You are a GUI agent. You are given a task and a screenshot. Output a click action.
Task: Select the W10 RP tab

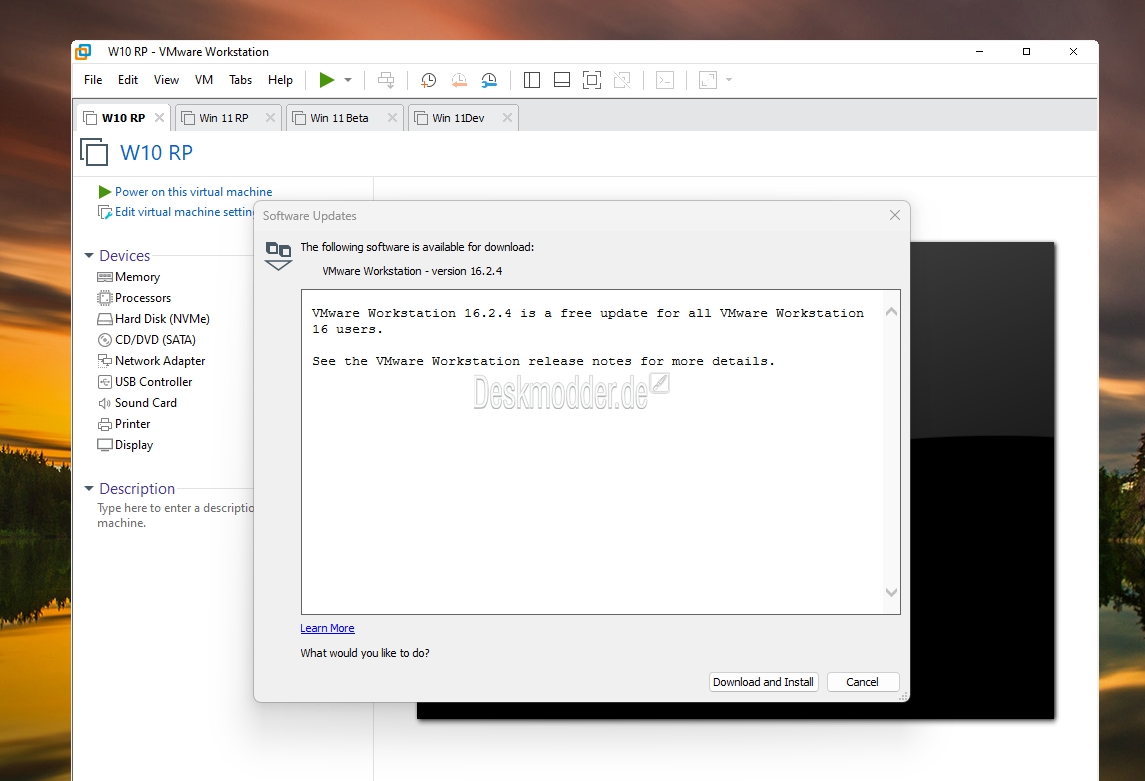[x=123, y=118]
